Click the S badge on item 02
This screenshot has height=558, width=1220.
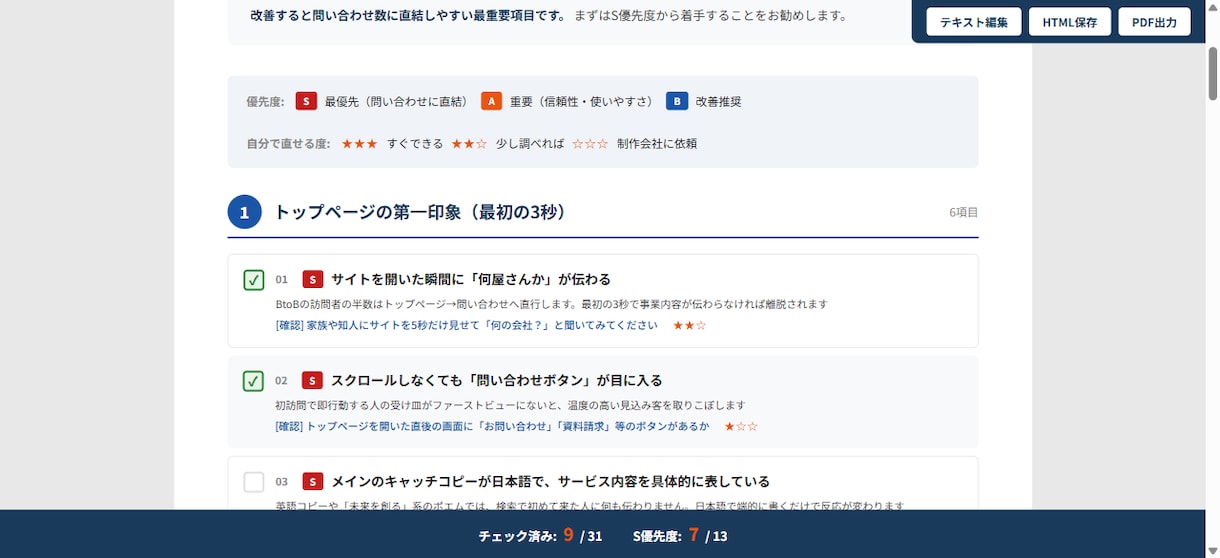313,380
